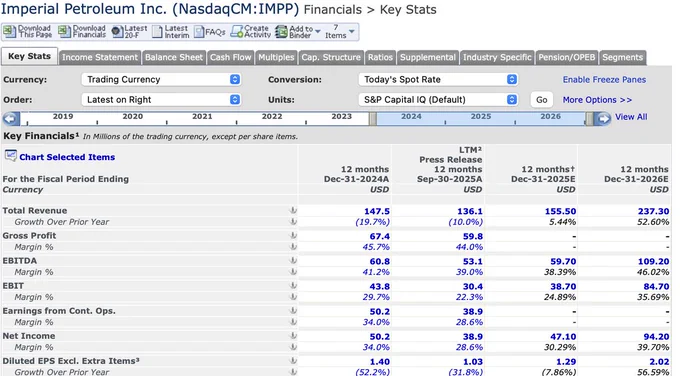Expand the Add to Binder dropdown arrow
Viewport: 680px width, 376px height.
(318, 32)
